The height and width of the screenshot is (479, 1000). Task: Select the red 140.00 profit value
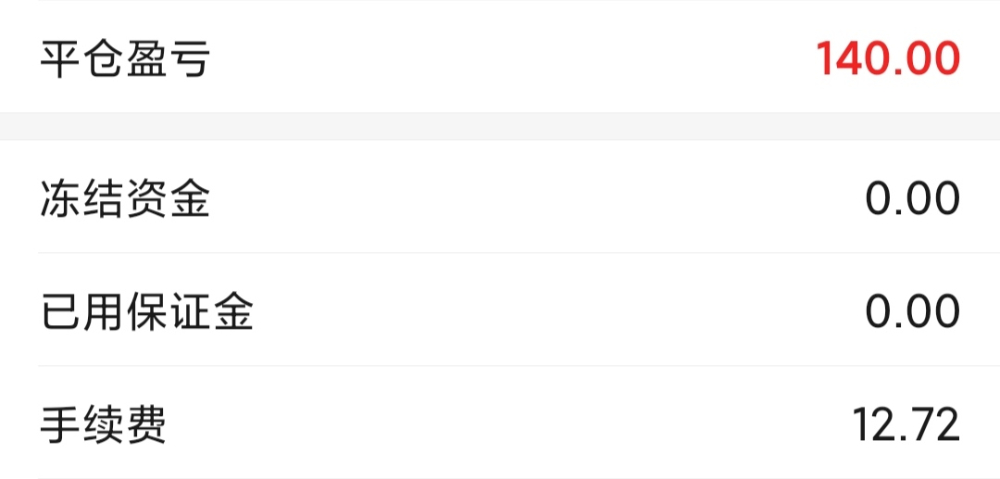pyautogui.click(x=888, y=59)
